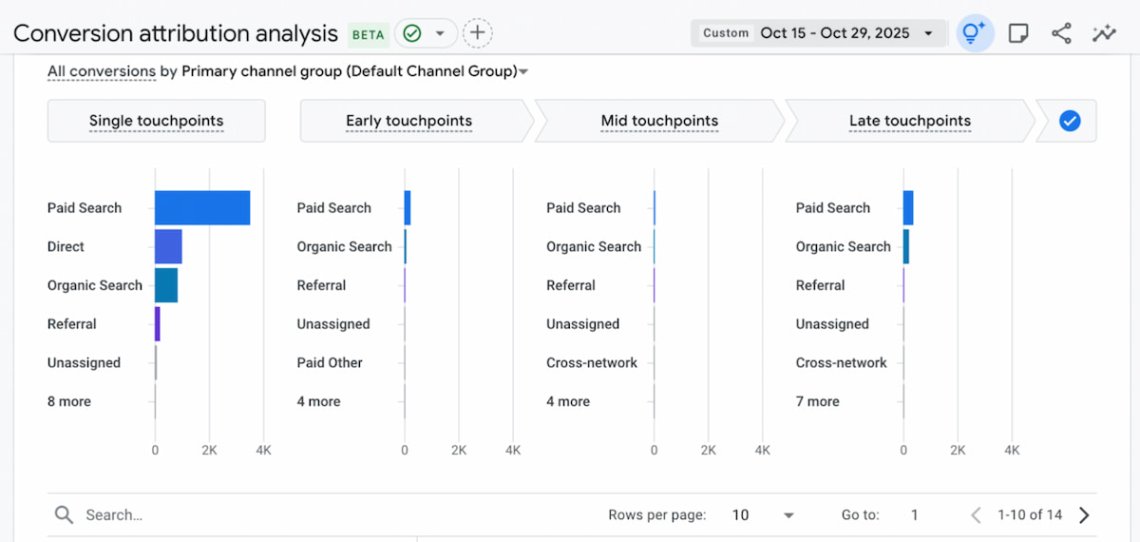Click the Referral bar in Single touchpoints
The image size is (1140, 542).
pos(158,324)
